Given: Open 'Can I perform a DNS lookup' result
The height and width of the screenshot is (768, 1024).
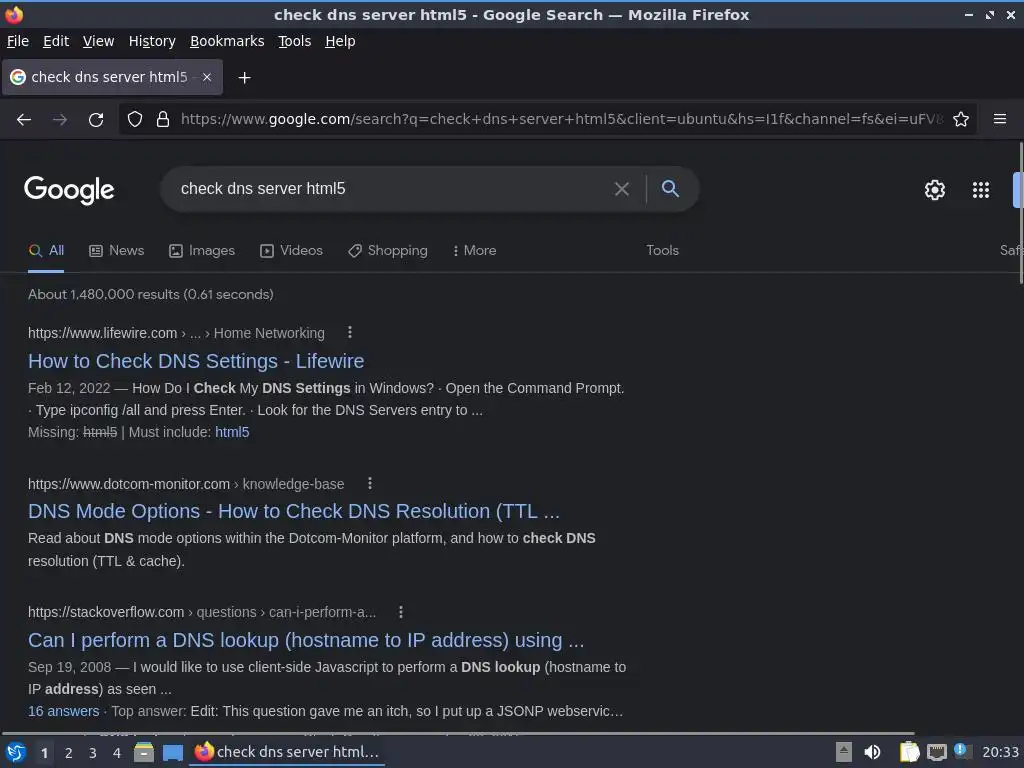Looking at the screenshot, I should 306,640.
